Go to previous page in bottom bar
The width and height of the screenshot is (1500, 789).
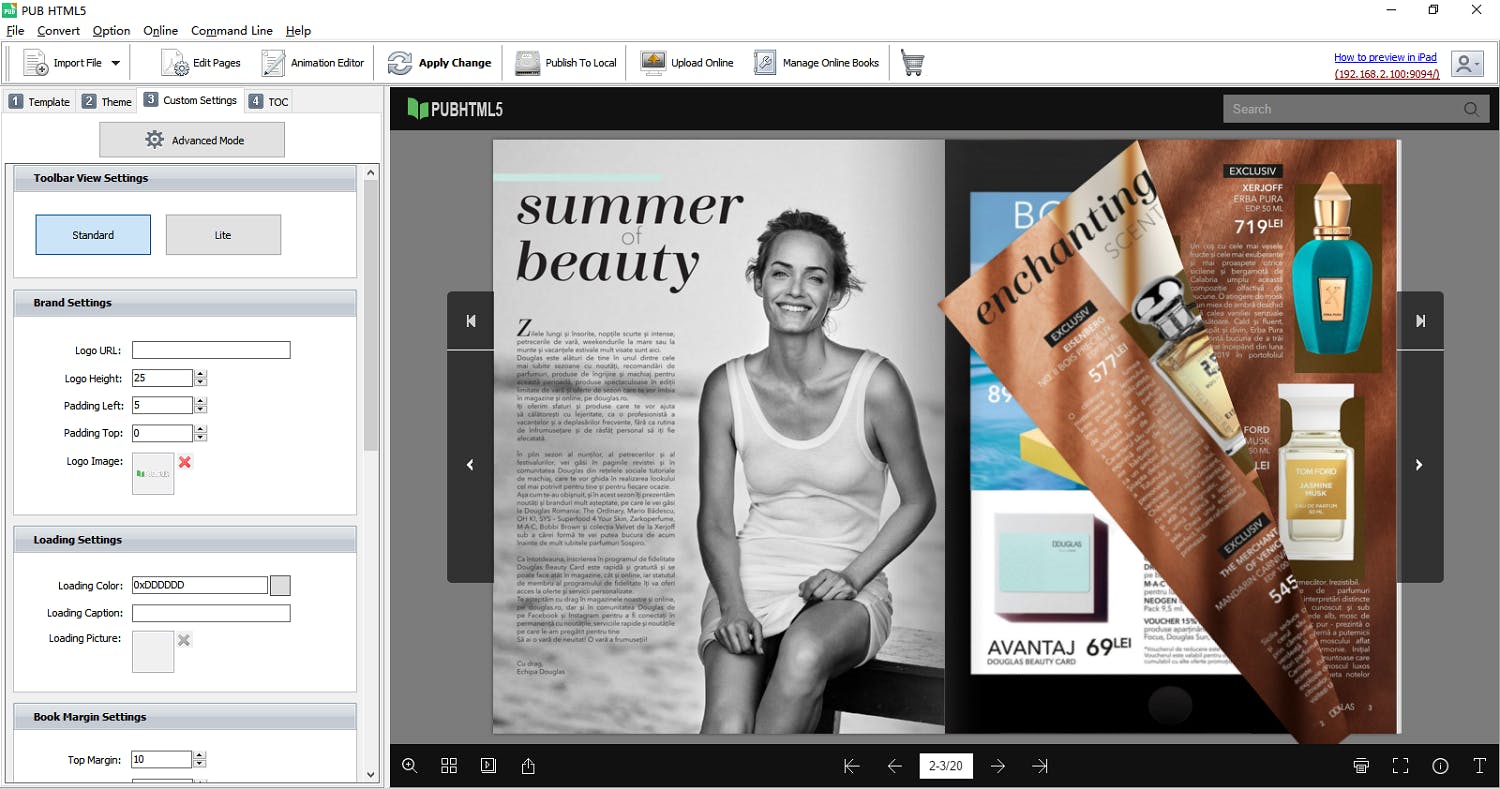(895, 766)
